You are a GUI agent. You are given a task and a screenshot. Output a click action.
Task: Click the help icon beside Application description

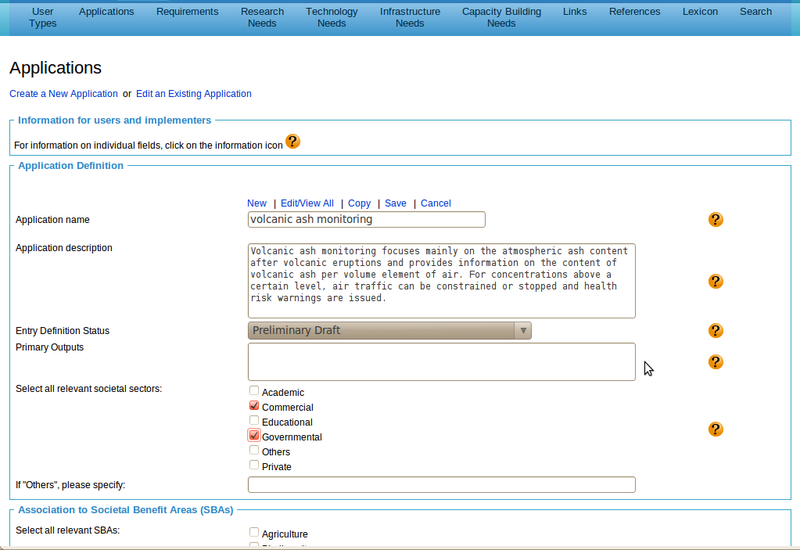pos(715,282)
